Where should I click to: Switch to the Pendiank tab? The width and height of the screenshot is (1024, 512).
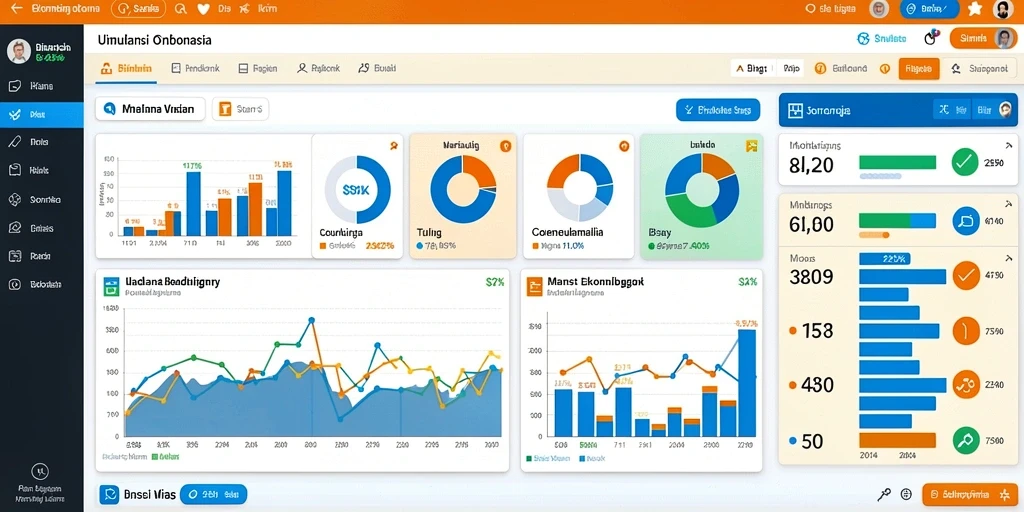195,68
